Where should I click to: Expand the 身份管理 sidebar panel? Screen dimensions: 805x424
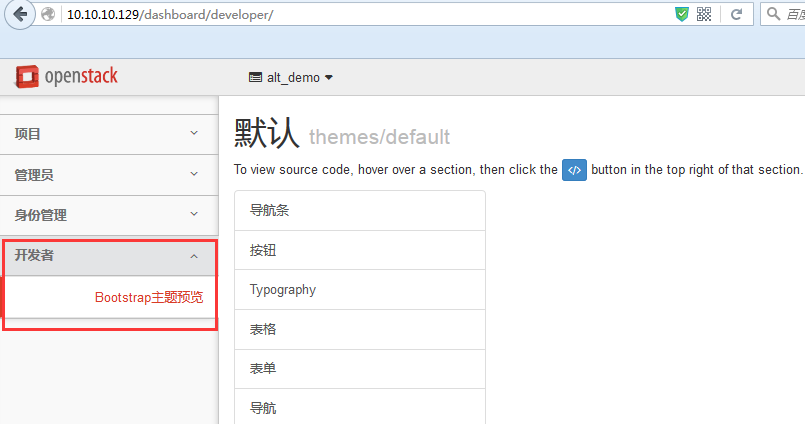pyautogui.click(x=109, y=215)
